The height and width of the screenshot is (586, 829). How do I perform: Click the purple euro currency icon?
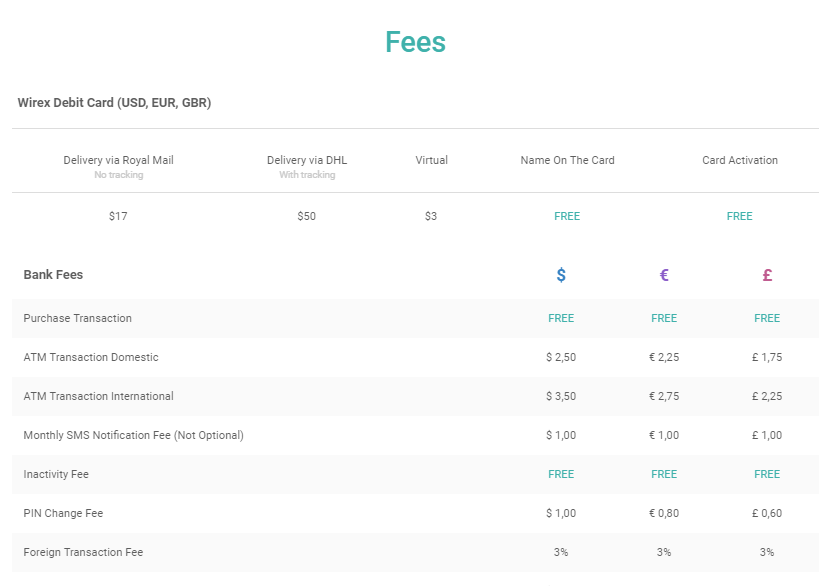pos(664,275)
